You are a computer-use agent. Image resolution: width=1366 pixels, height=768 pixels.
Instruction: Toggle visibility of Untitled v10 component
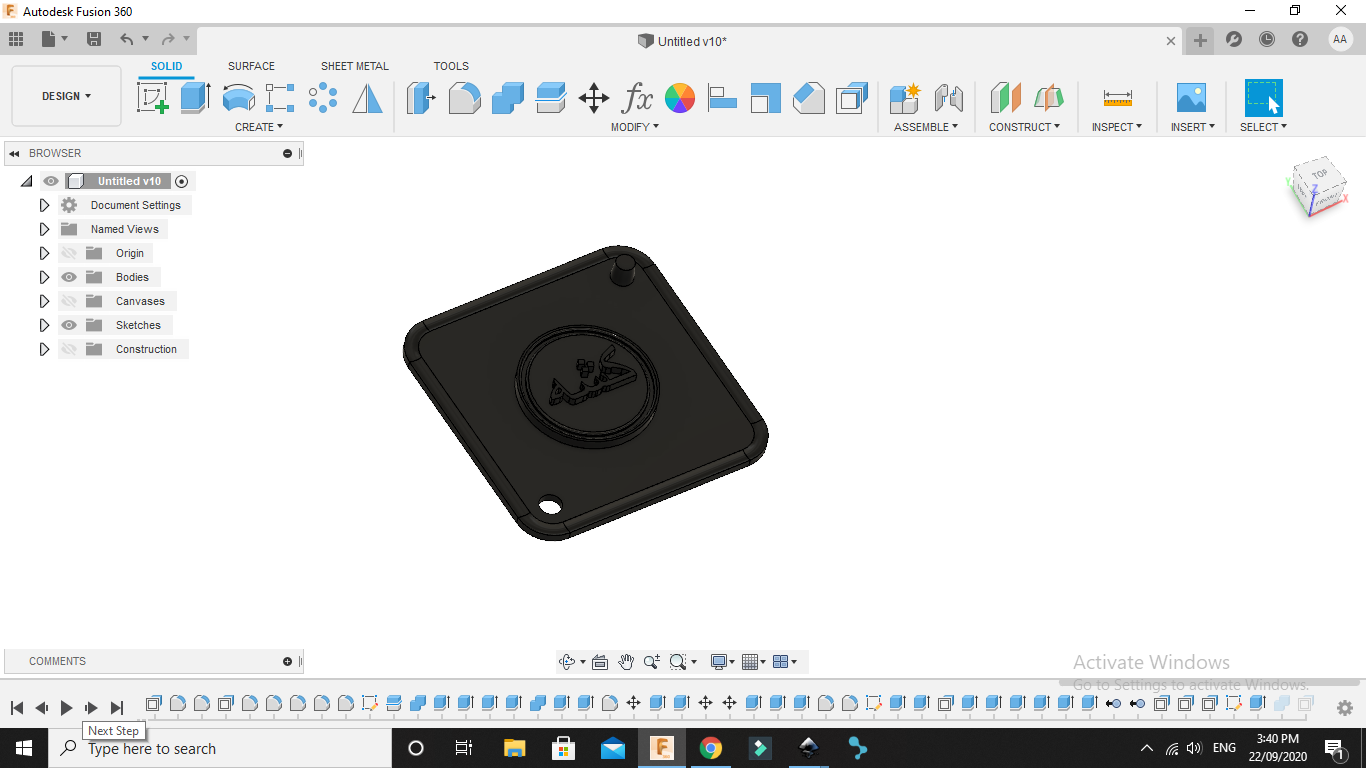pos(51,181)
